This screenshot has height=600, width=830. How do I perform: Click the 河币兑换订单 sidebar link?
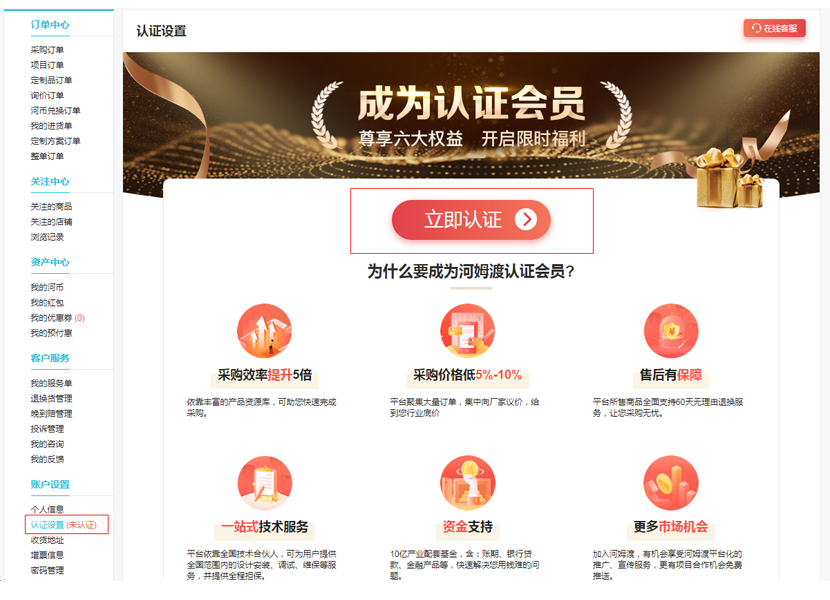click(56, 111)
